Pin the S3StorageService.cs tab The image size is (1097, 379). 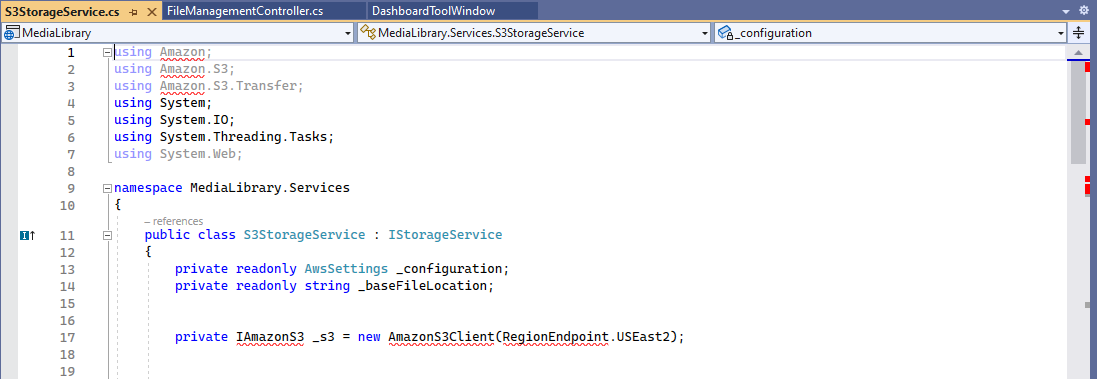pos(134,11)
